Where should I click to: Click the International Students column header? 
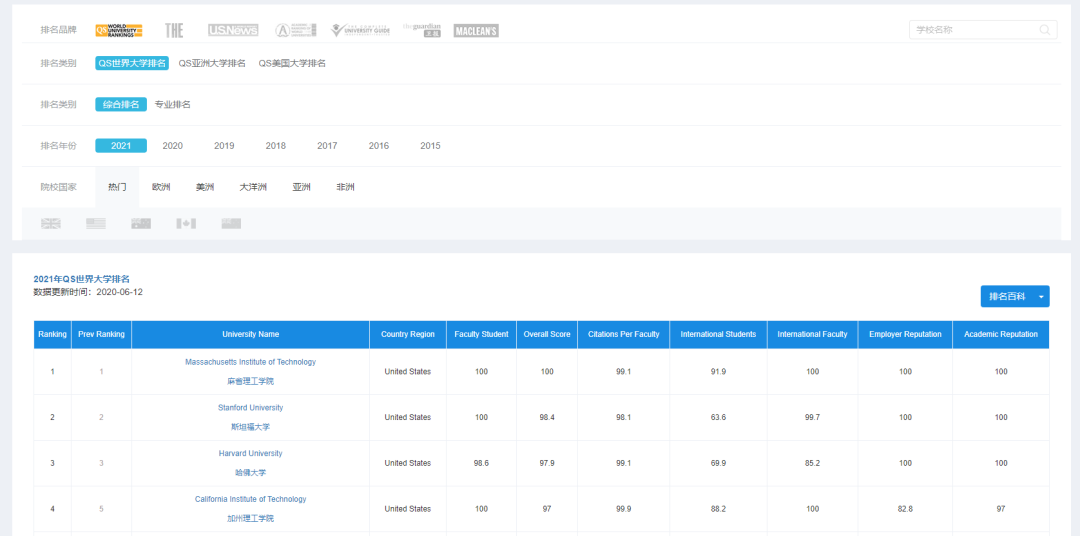coord(718,334)
